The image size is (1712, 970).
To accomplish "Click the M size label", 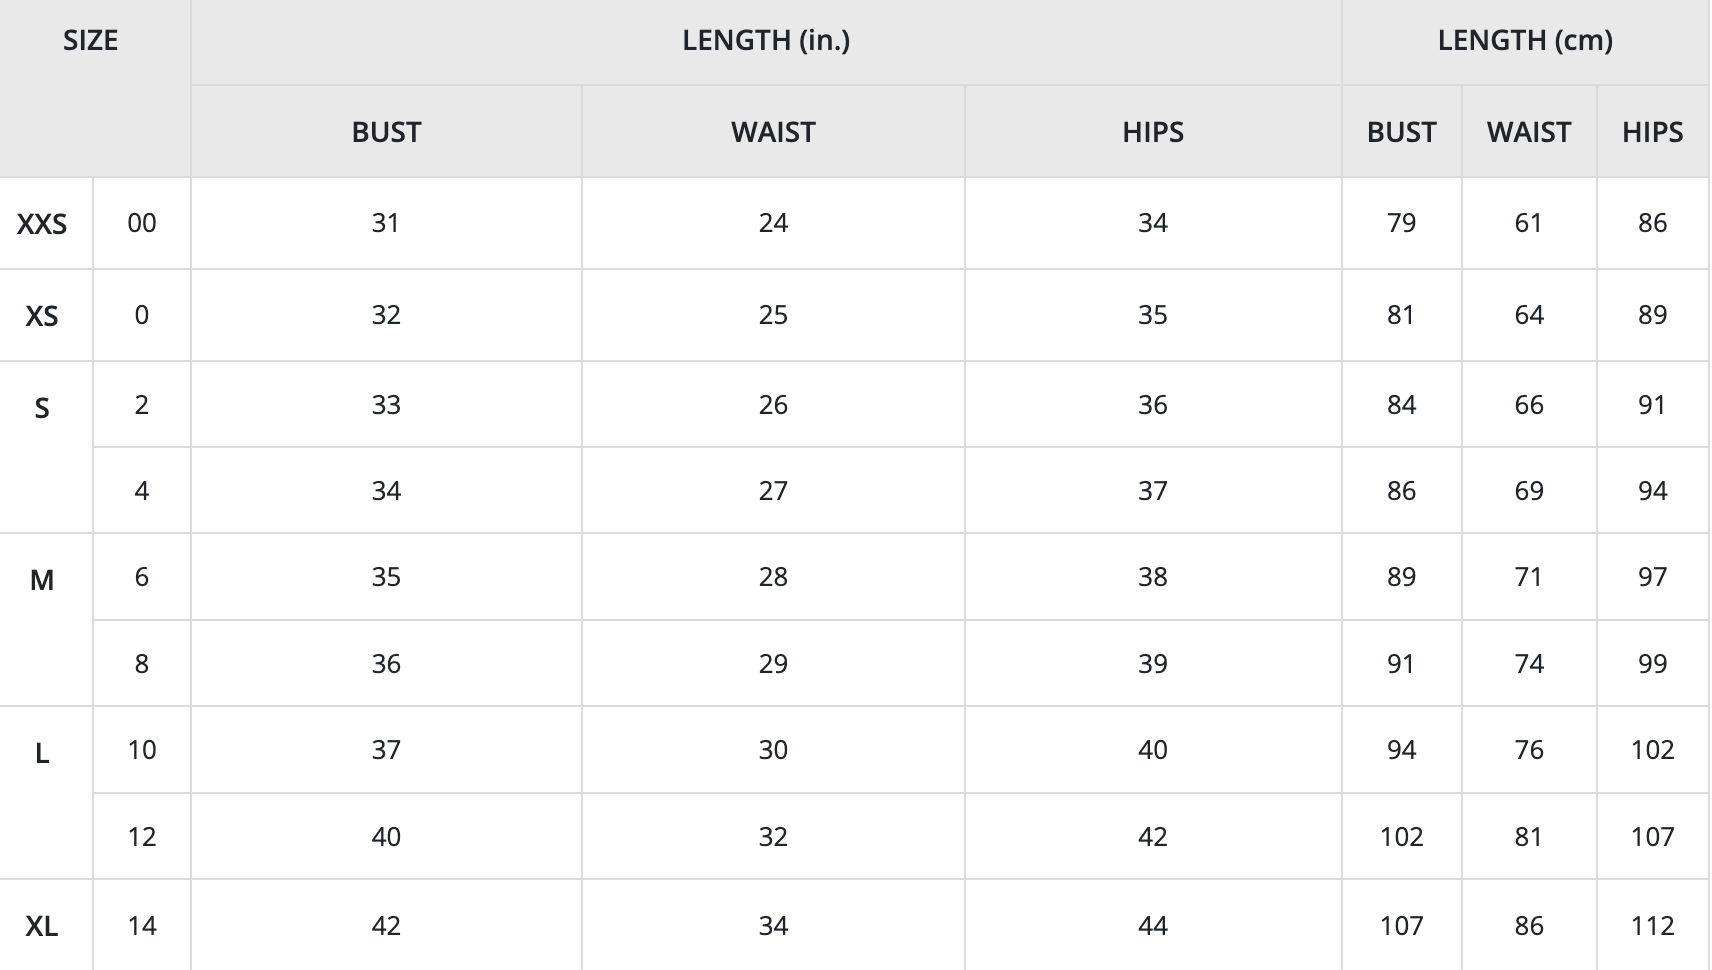I will tap(42, 580).
